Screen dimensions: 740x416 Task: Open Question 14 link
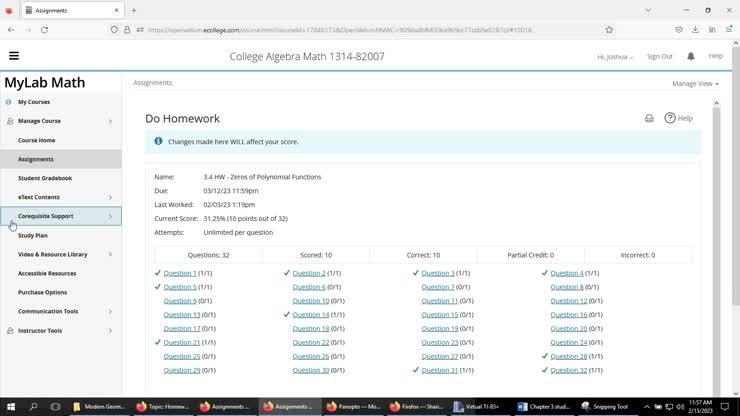[310, 314]
